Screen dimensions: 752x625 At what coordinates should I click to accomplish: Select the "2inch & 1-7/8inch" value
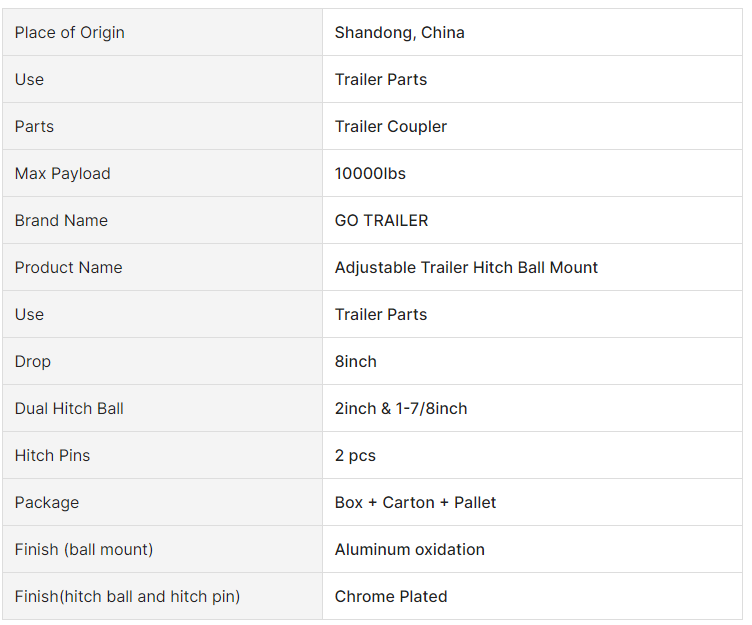(x=400, y=408)
